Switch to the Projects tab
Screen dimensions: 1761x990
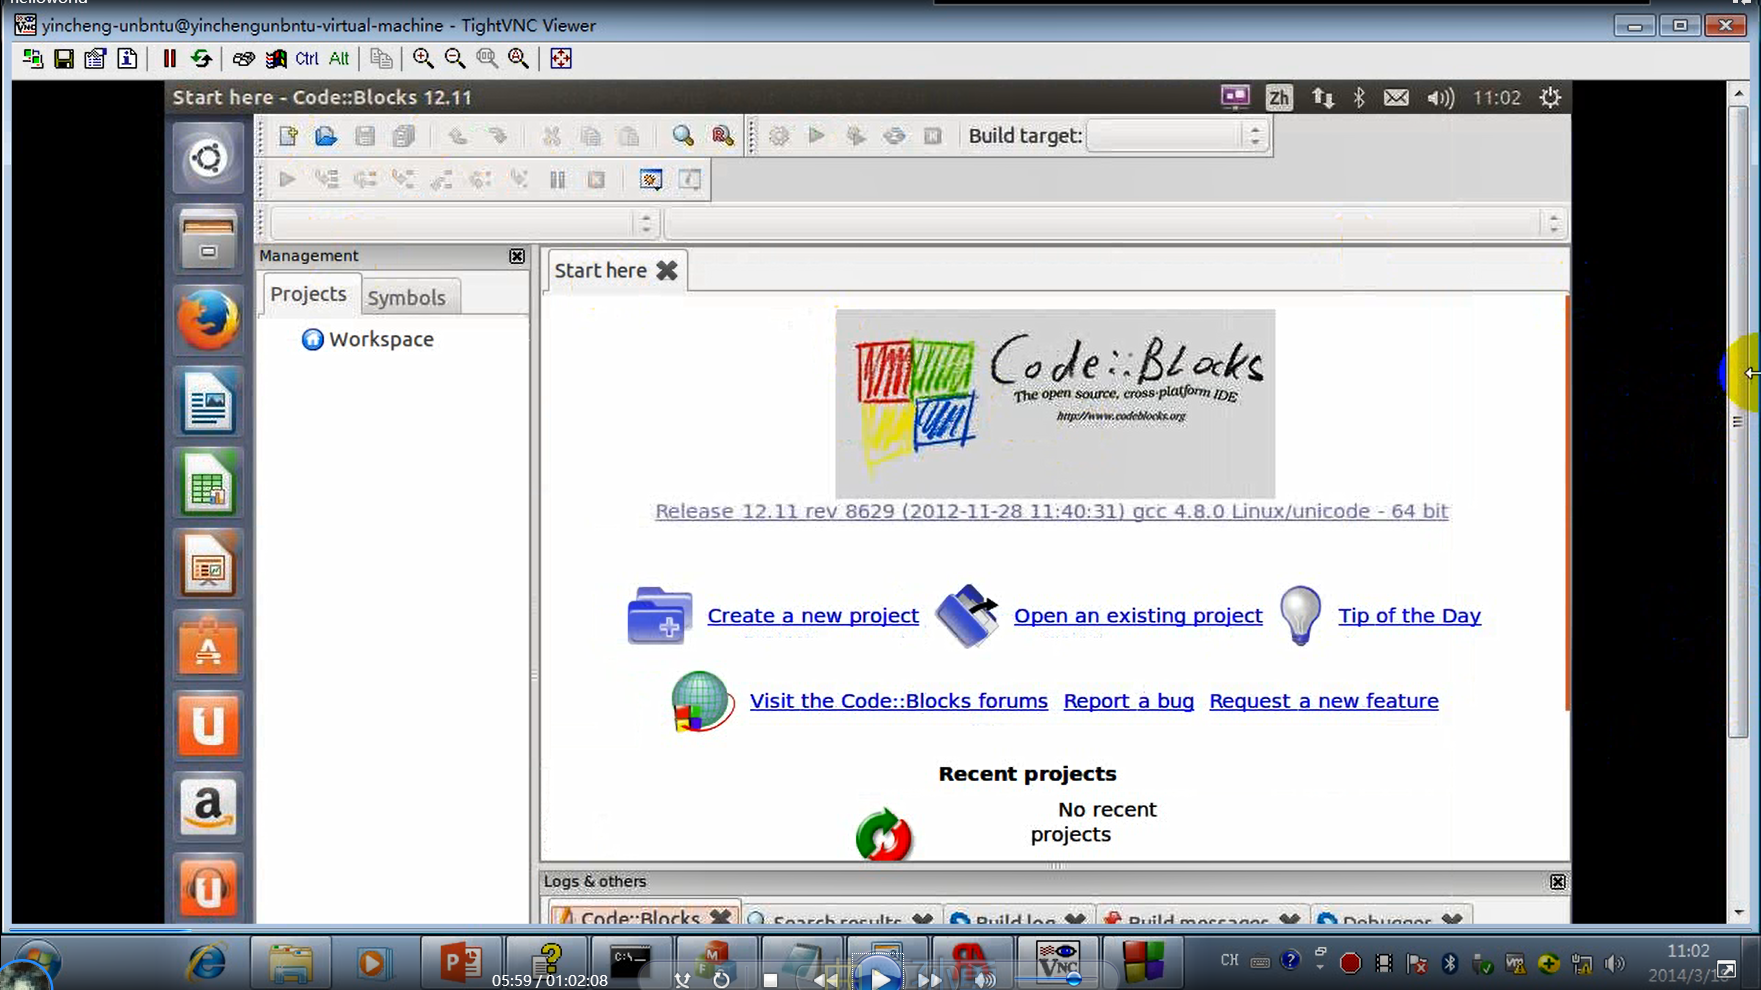click(x=308, y=294)
